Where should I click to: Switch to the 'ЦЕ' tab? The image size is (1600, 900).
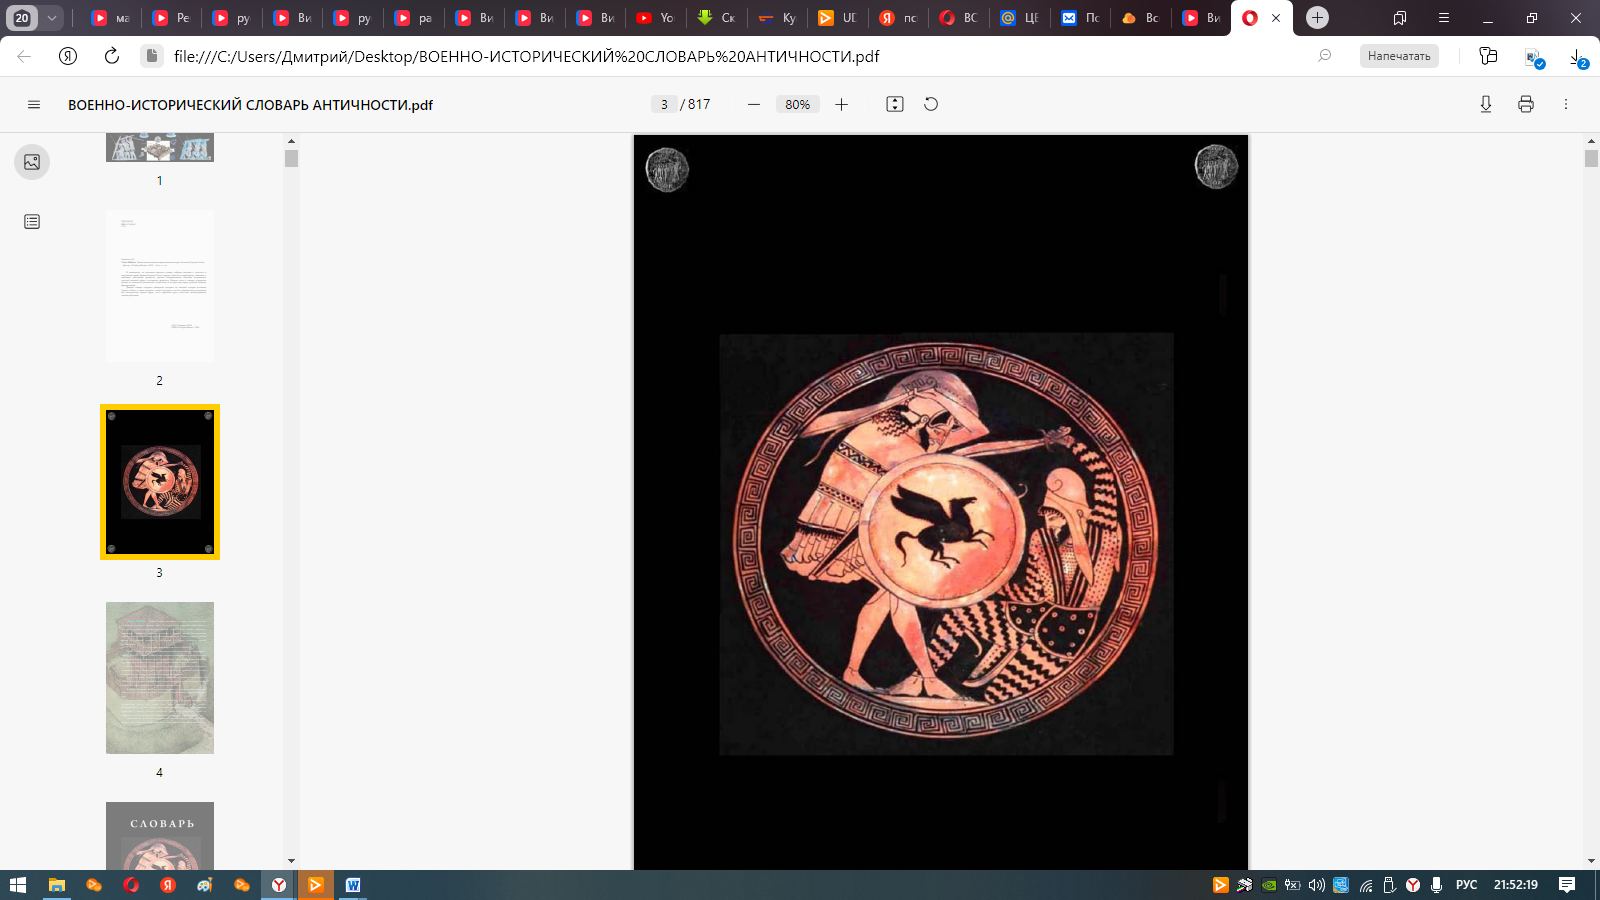point(1019,18)
